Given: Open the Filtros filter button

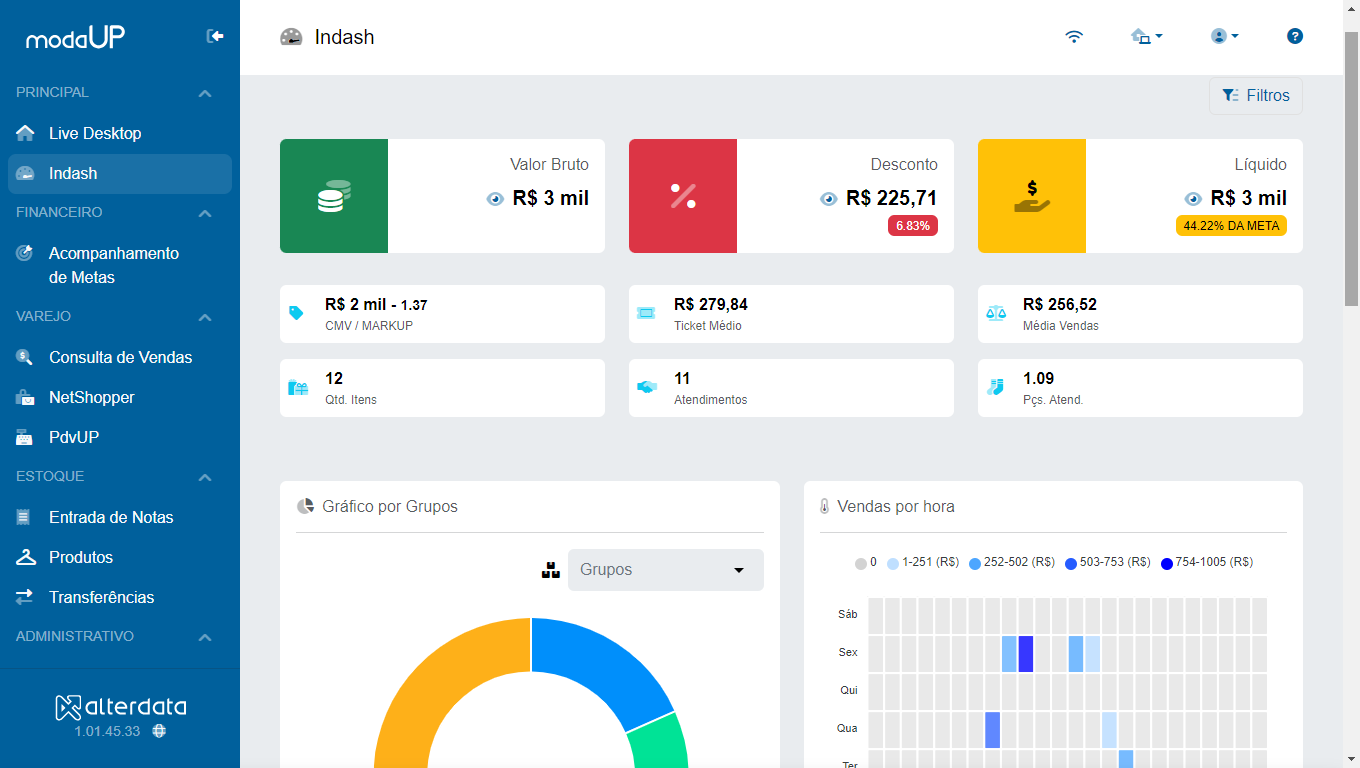Looking at the screenshot, I should click(1256, 96).
